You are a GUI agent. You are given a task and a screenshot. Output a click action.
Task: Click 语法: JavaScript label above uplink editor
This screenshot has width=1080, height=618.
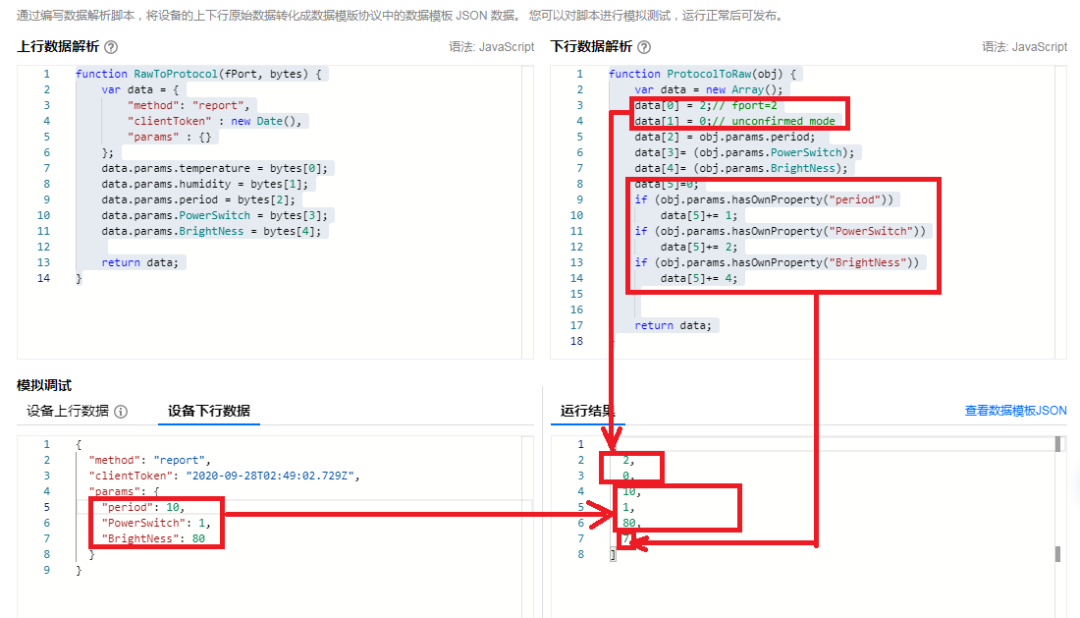pos(491,47)
